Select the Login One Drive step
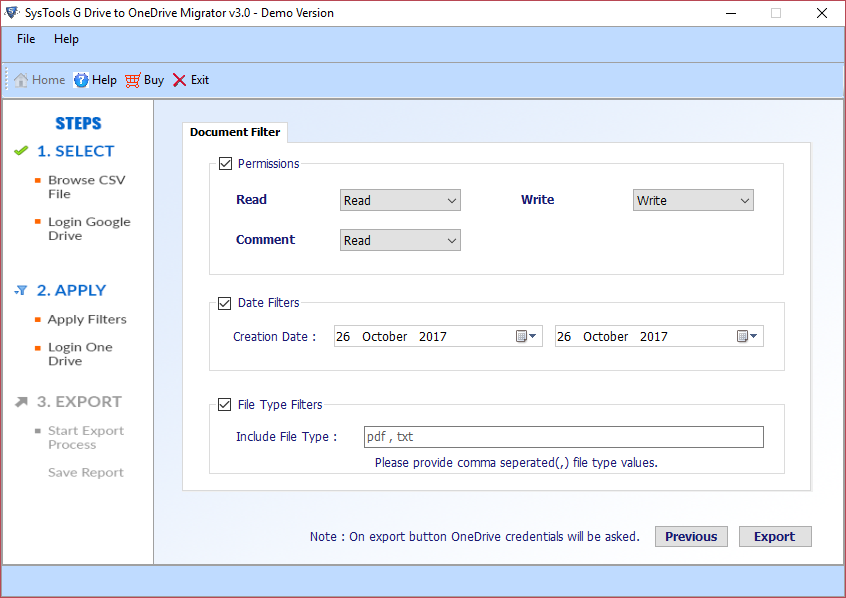This screenshot has height=598, width=846. (x=80, y=354)
